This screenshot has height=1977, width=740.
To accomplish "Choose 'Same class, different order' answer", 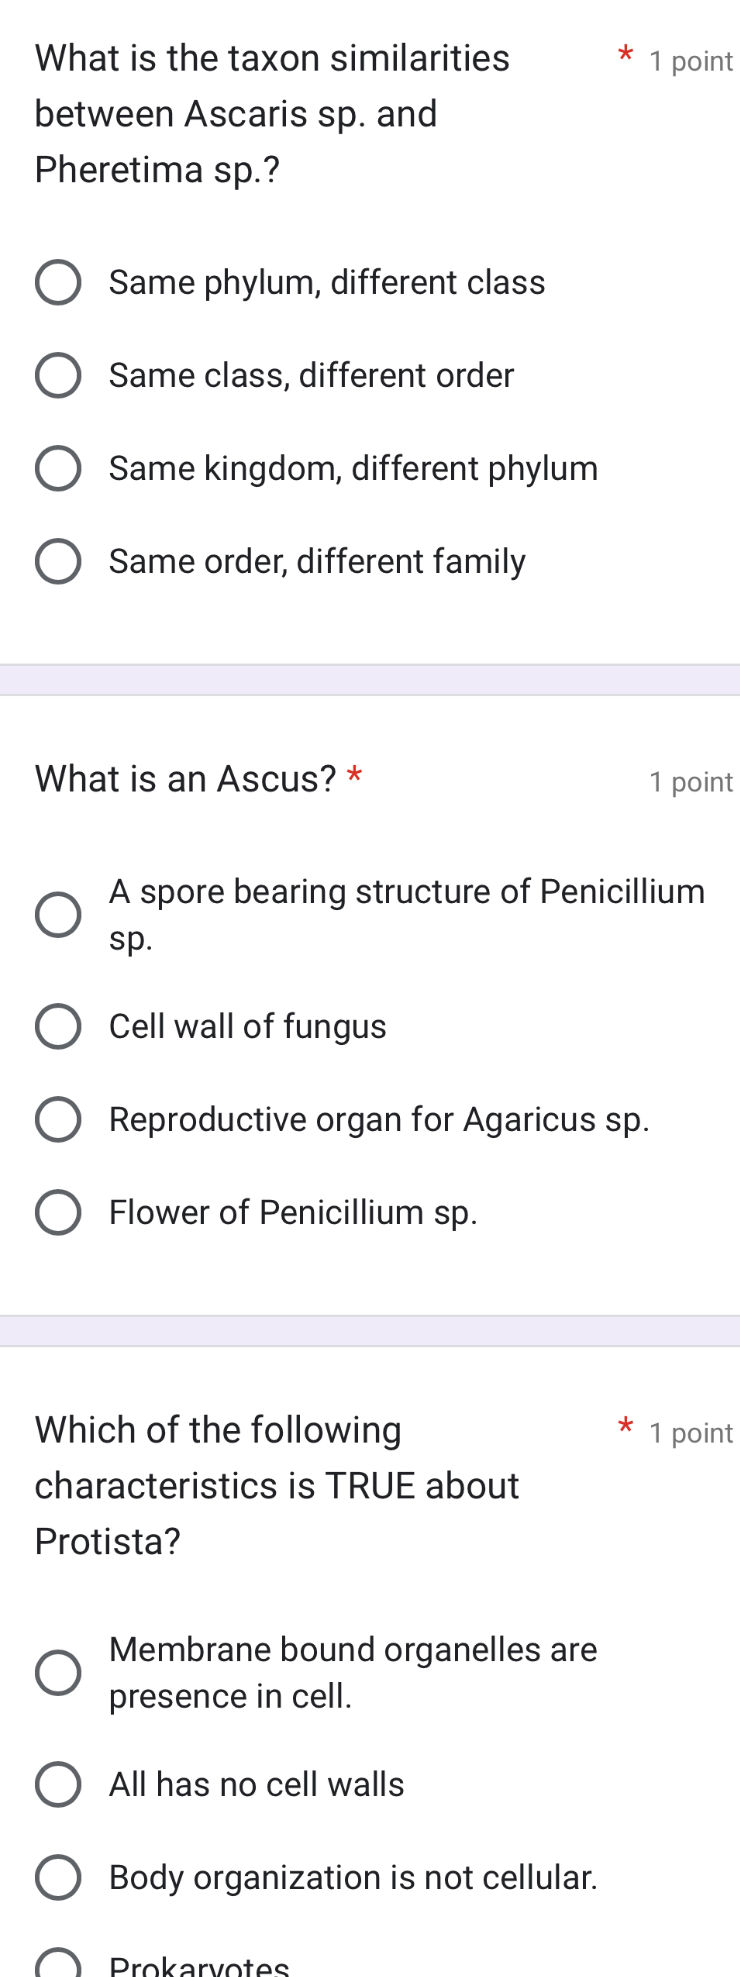I will click(x=58, y=376).
